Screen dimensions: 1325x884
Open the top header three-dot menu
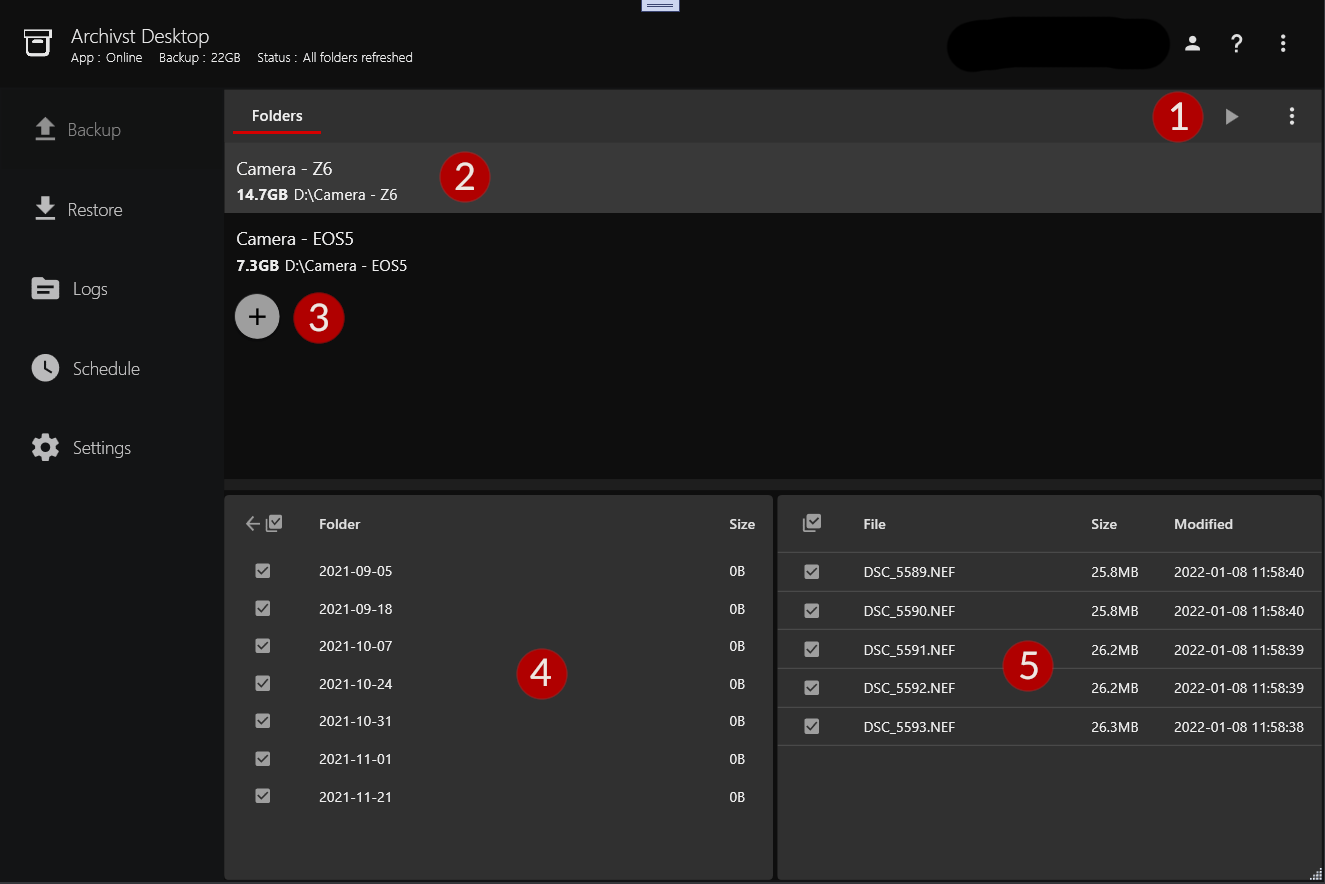[1283, 43]
